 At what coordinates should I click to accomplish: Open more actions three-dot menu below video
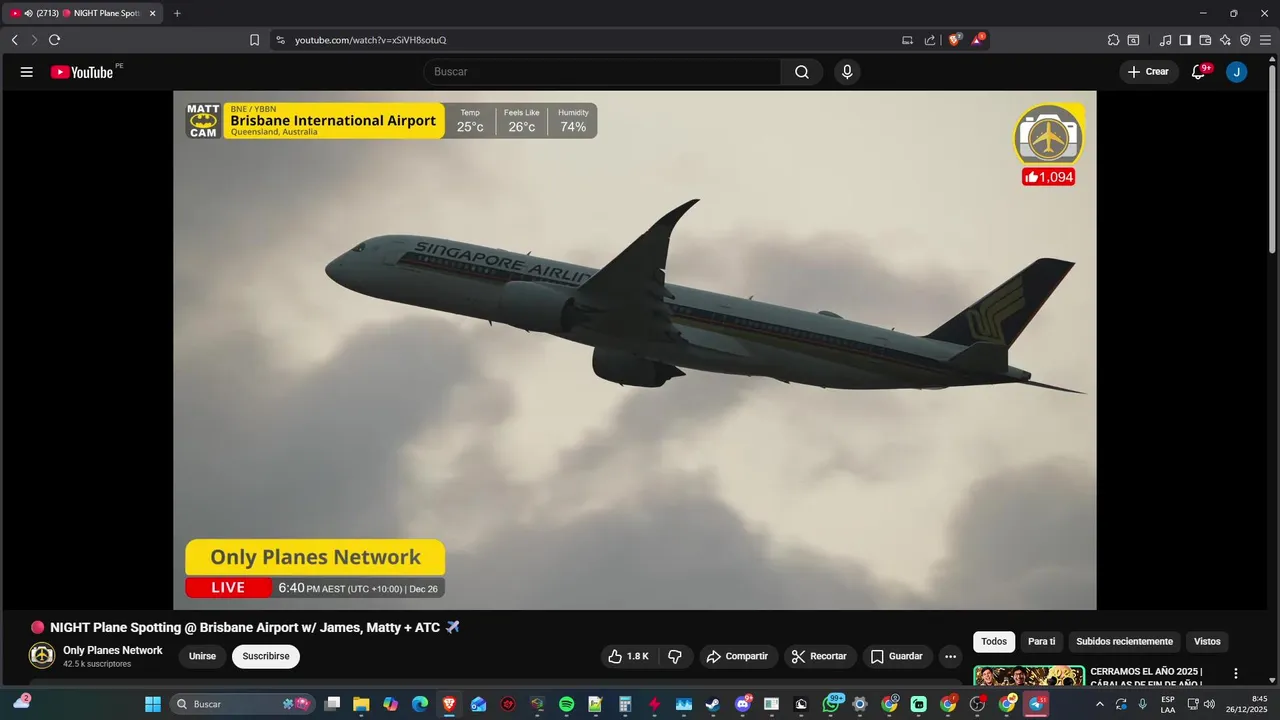tap(950, 656)
